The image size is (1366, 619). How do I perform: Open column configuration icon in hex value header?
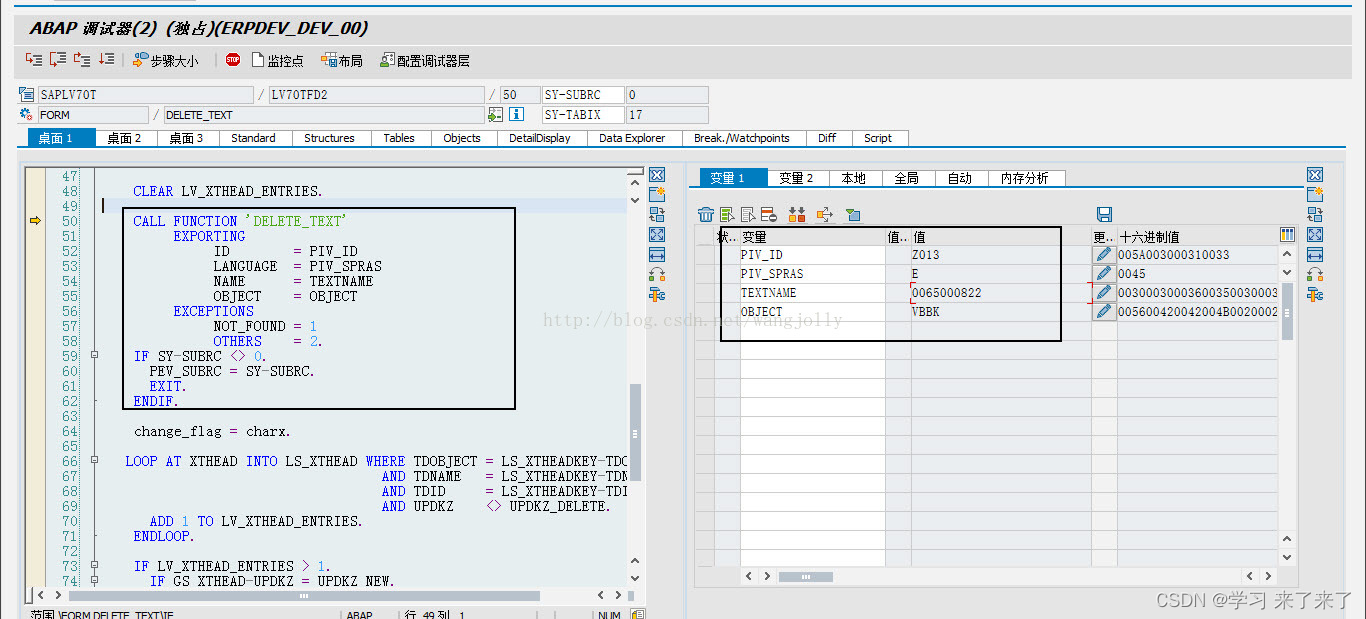click(x=1287, y=235)
